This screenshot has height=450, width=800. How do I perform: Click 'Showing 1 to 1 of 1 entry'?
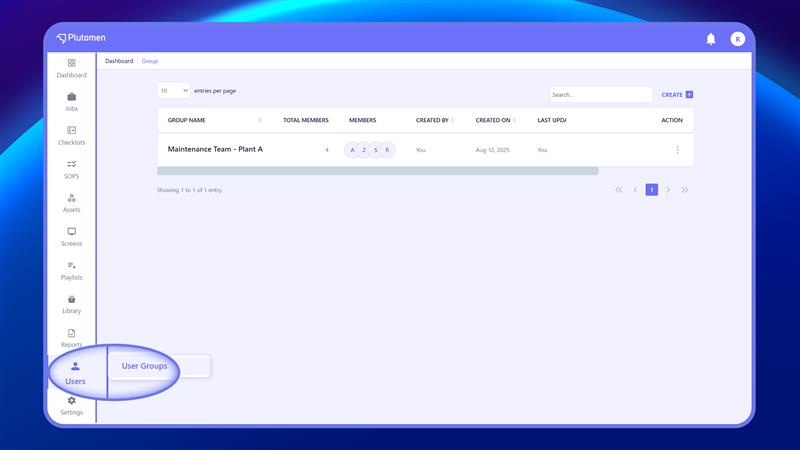189,190
